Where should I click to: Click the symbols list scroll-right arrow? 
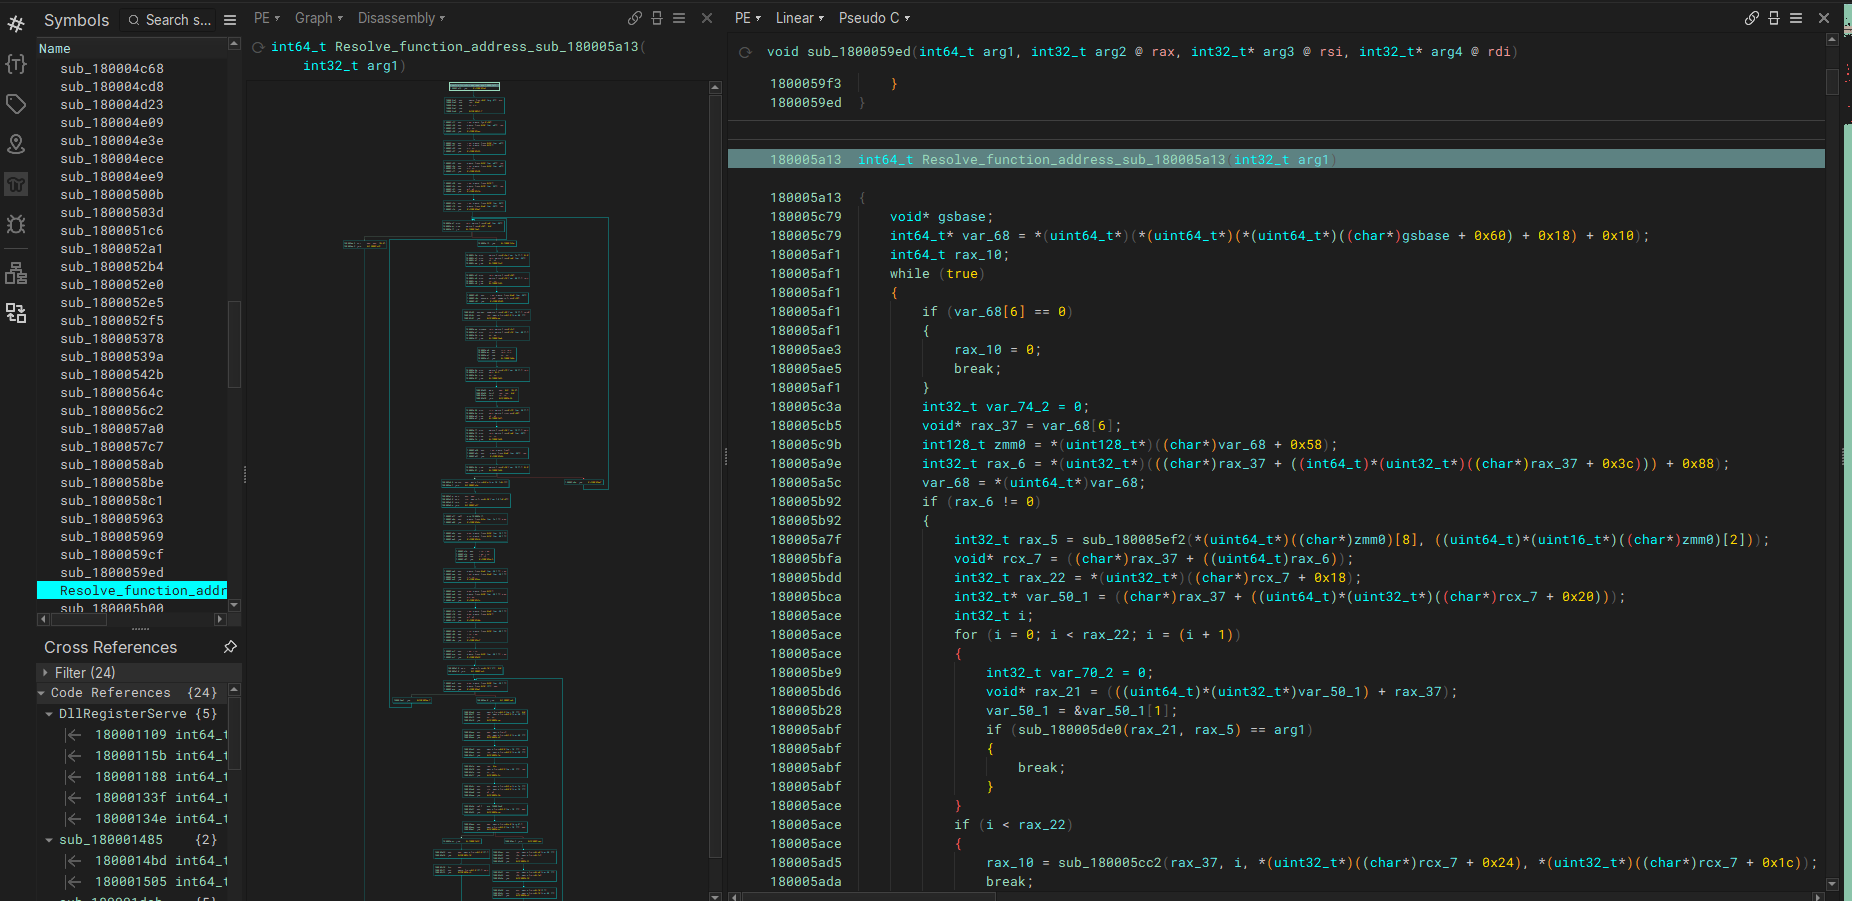pyautogui.click(x=221, y=619)
